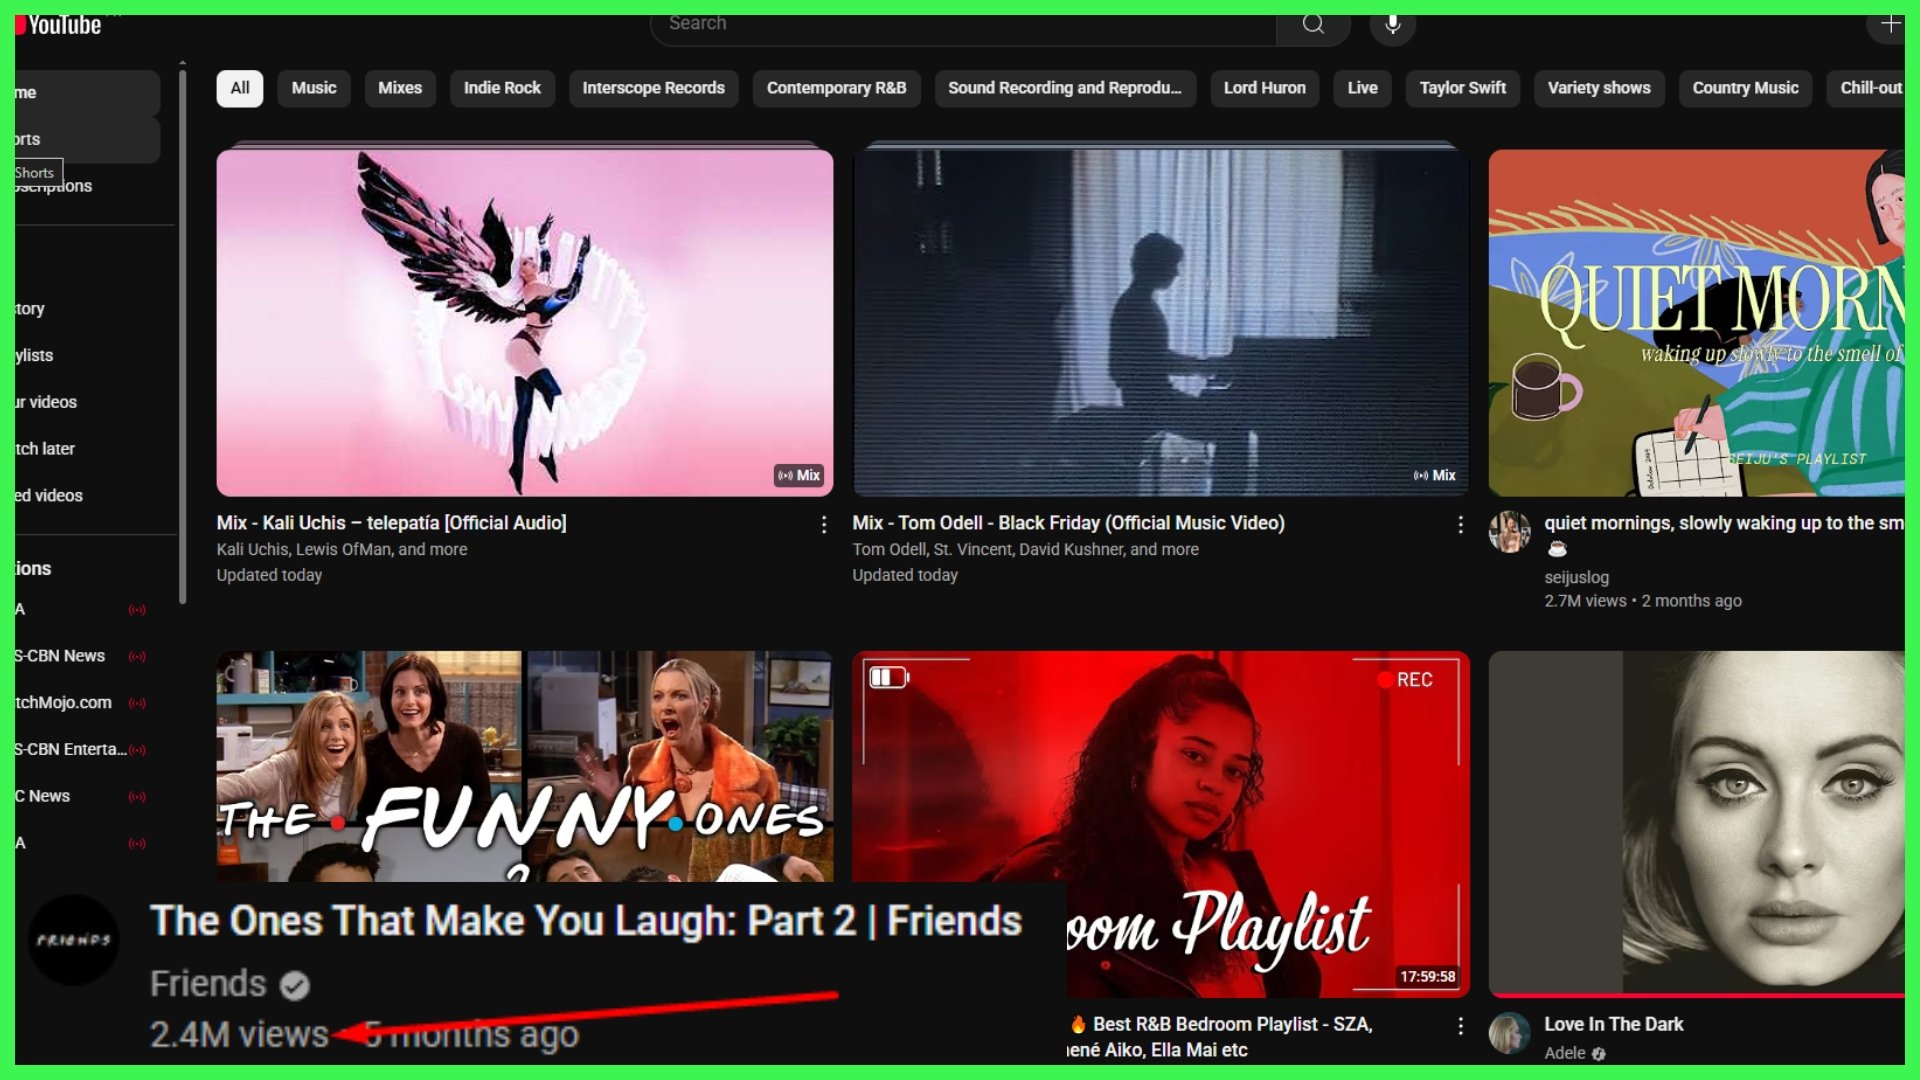1920x1080 pixels.
Task: Select the Taylor Swift filter chip
Action: coord(1462,88)
